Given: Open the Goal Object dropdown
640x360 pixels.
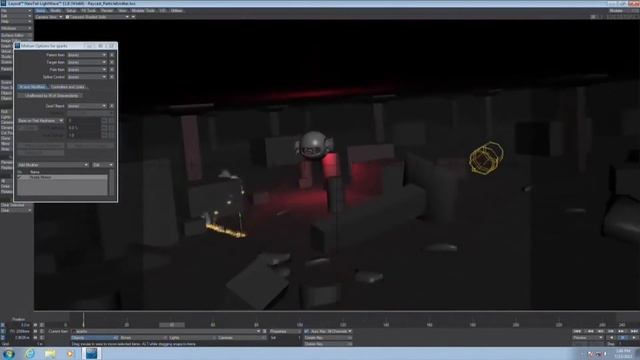Looking at the screenshot, I should 87,106.
